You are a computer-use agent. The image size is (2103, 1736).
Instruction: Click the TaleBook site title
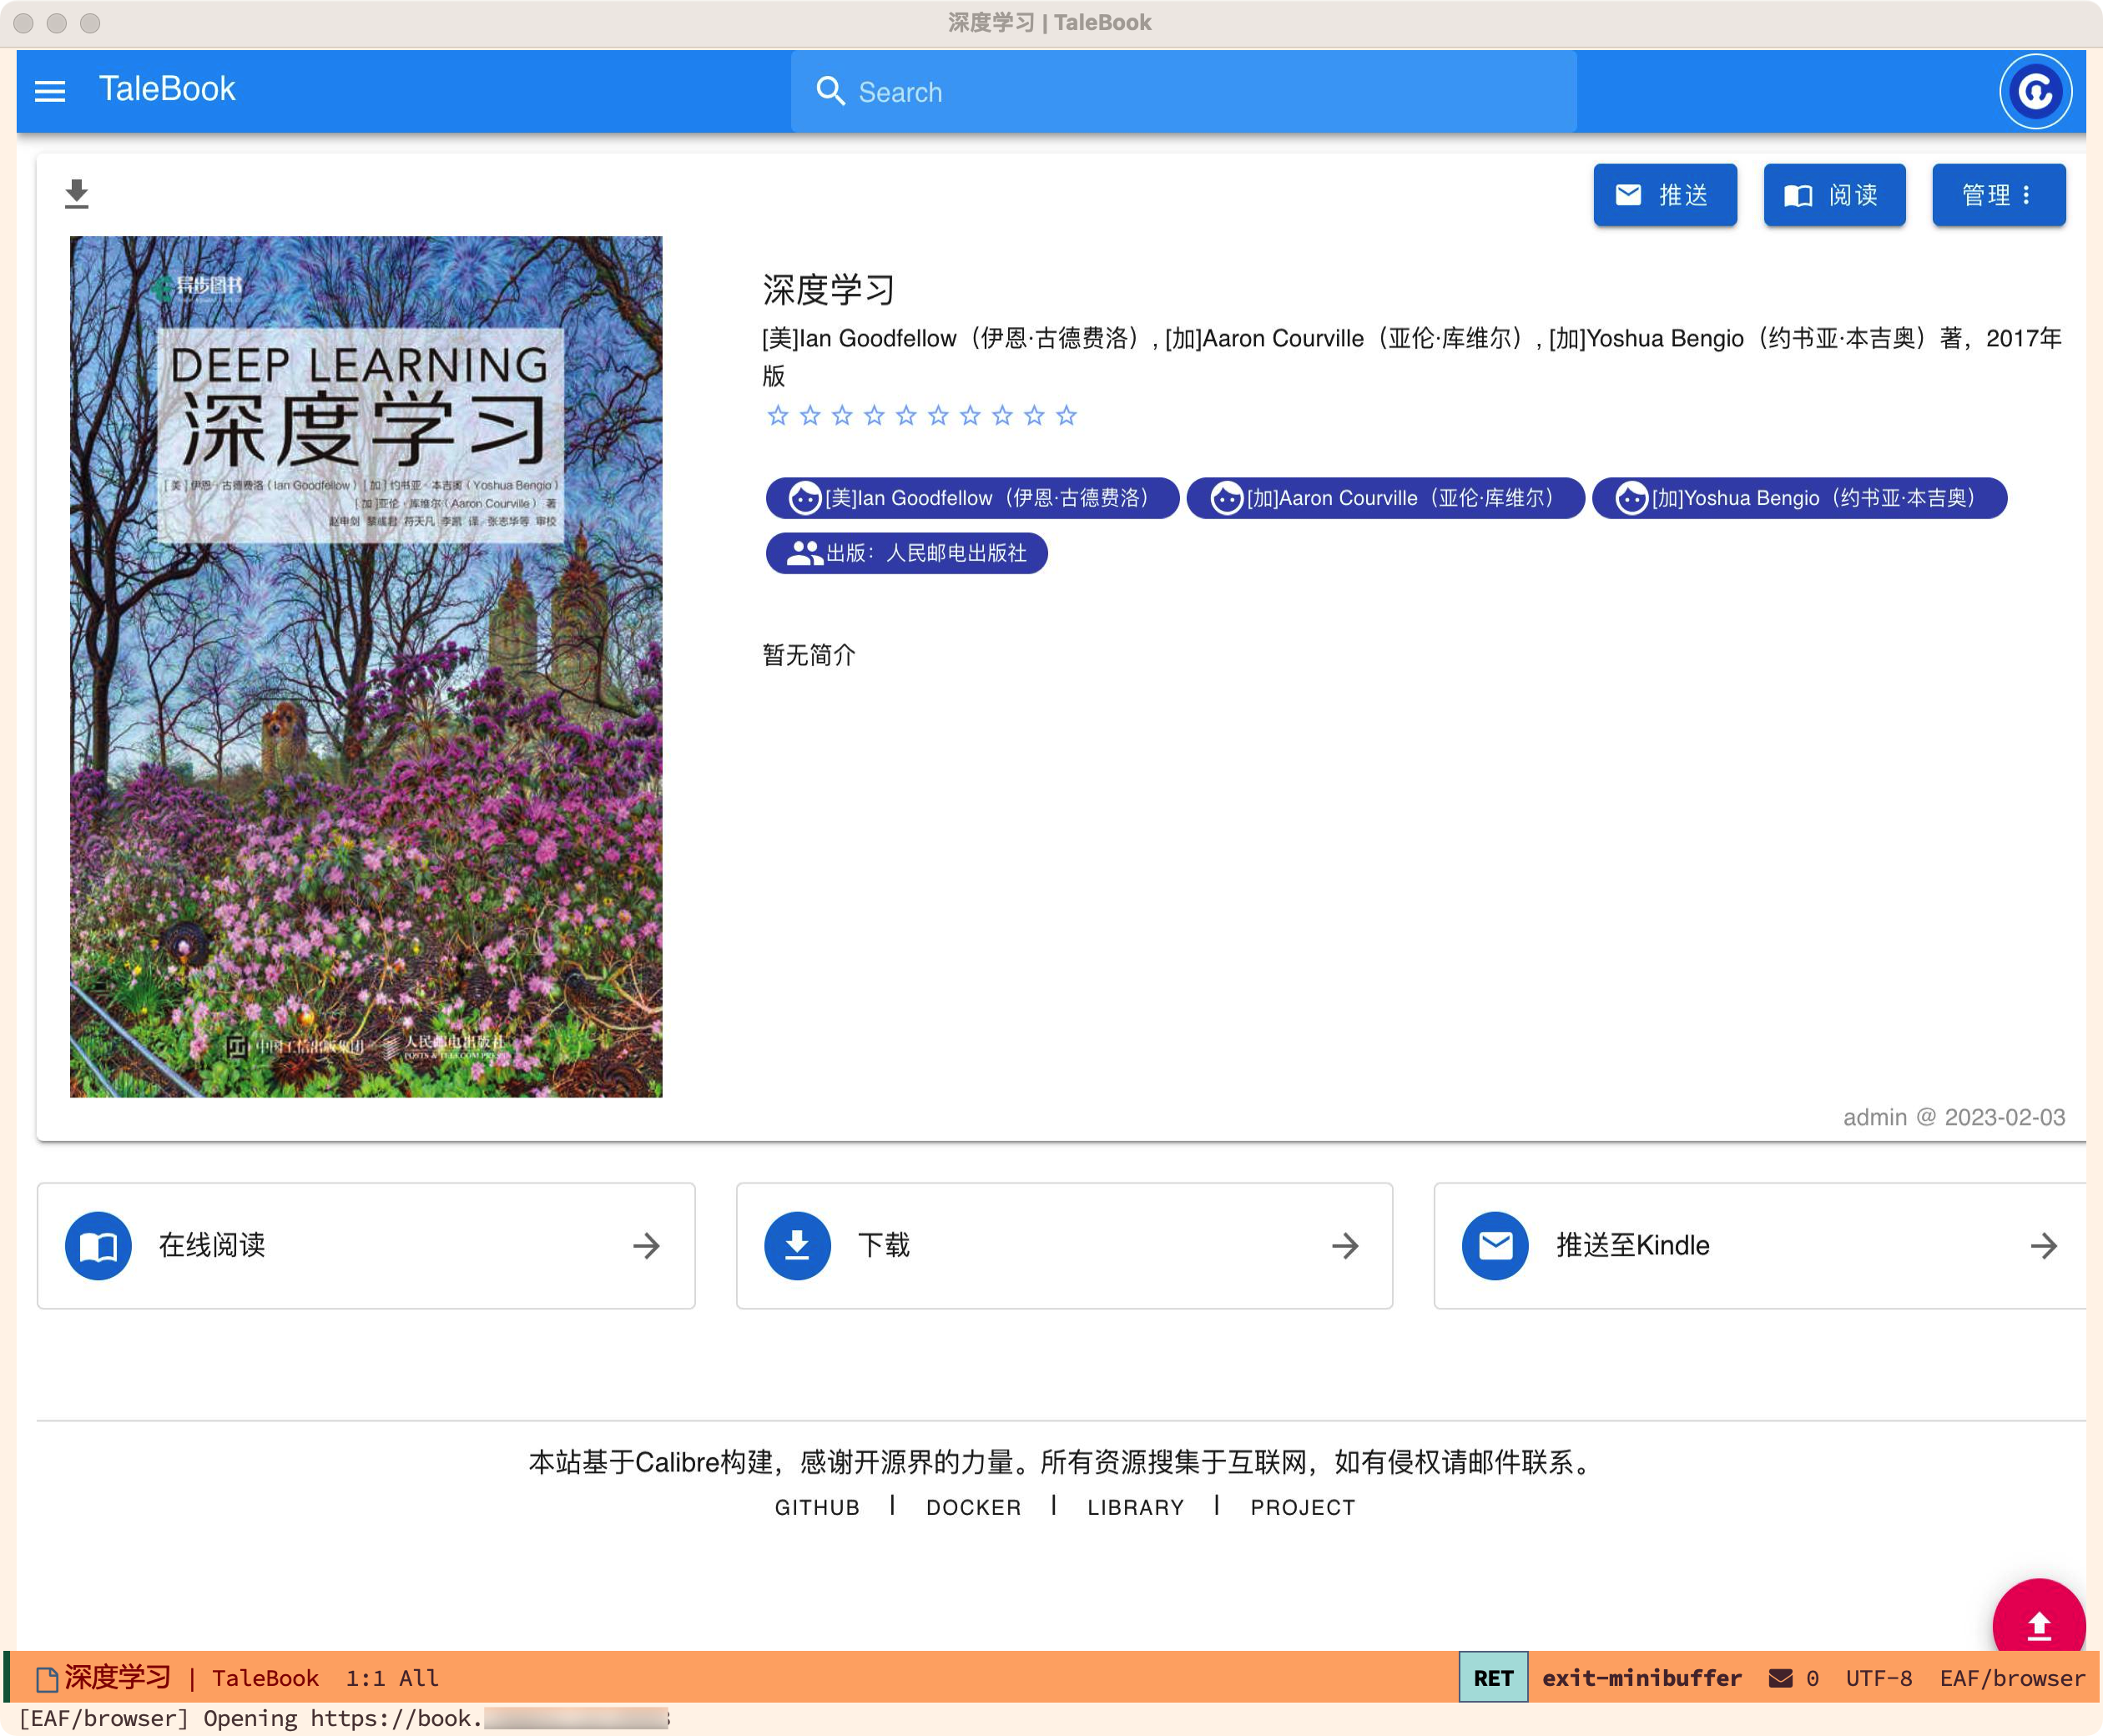point(167,89)
